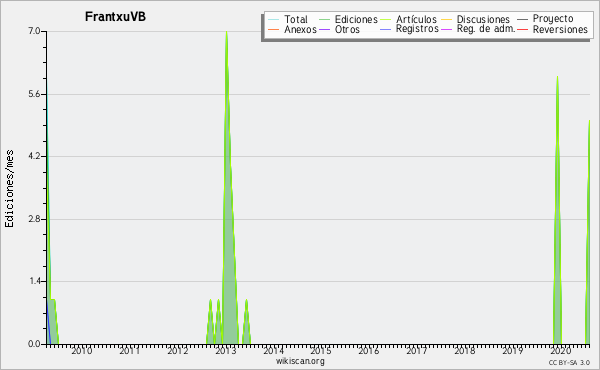Image resolution: width=600 pixels, height=370 pixels.
Task: Click the Reg. de adm. legend entry
Action: tap(478, 29)
